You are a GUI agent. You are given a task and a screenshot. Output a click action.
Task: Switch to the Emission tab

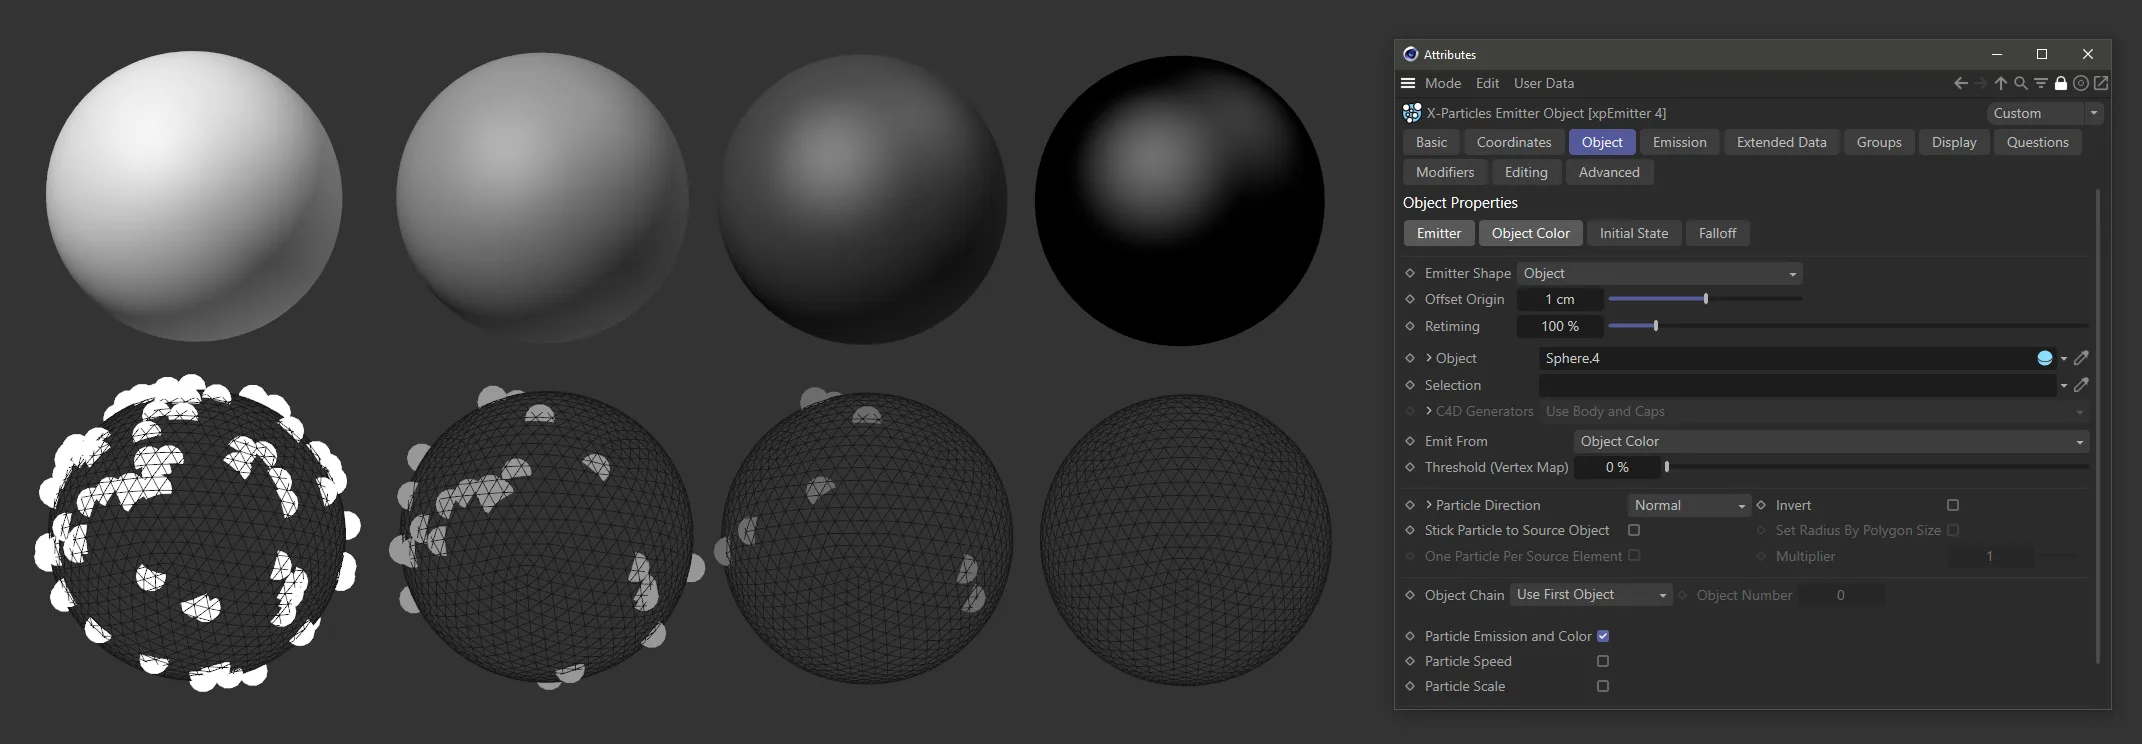tap(1680, 142)
